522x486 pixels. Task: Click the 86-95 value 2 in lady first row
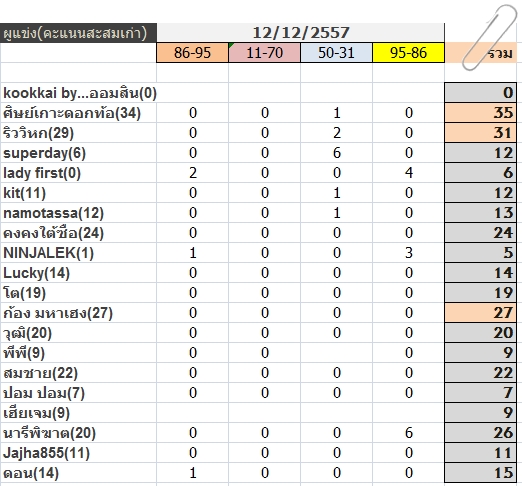click(x=192, y=173)
